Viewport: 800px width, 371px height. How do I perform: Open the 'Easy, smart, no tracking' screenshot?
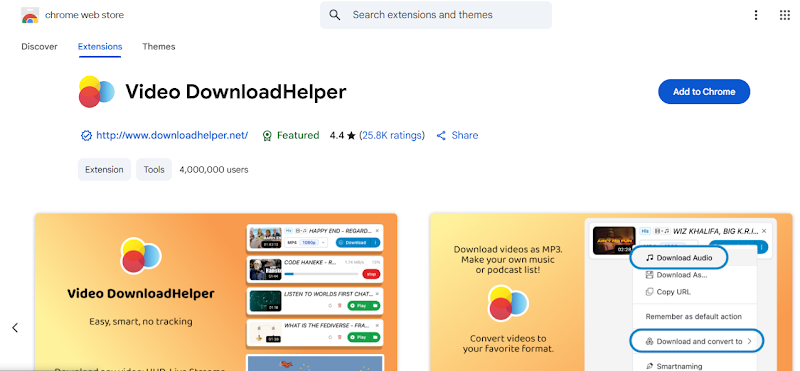[x=216, y=292]
